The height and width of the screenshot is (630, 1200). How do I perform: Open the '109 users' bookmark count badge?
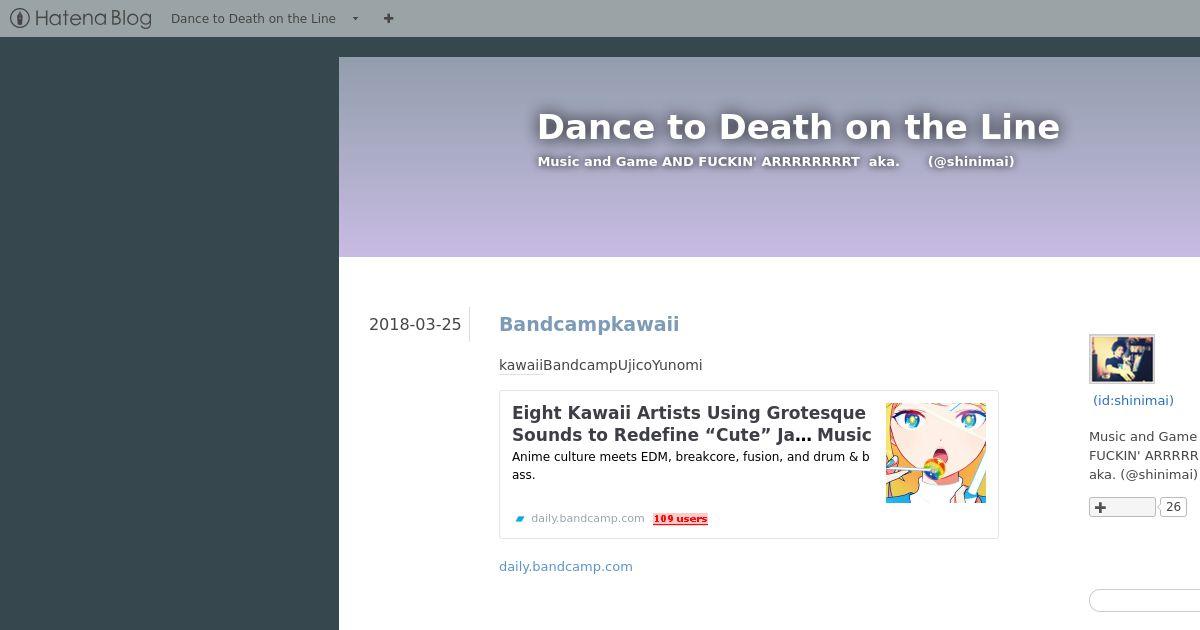coord(680,519)
